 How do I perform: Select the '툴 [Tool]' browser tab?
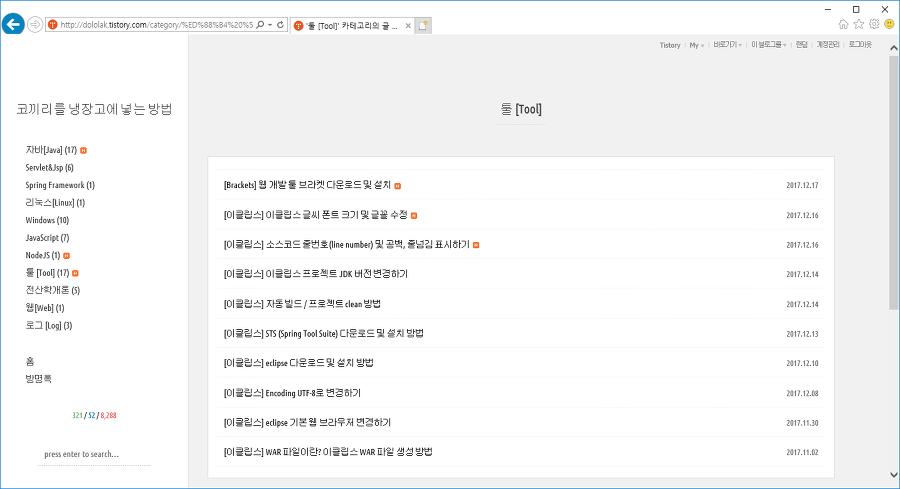(x=351, y=26)
